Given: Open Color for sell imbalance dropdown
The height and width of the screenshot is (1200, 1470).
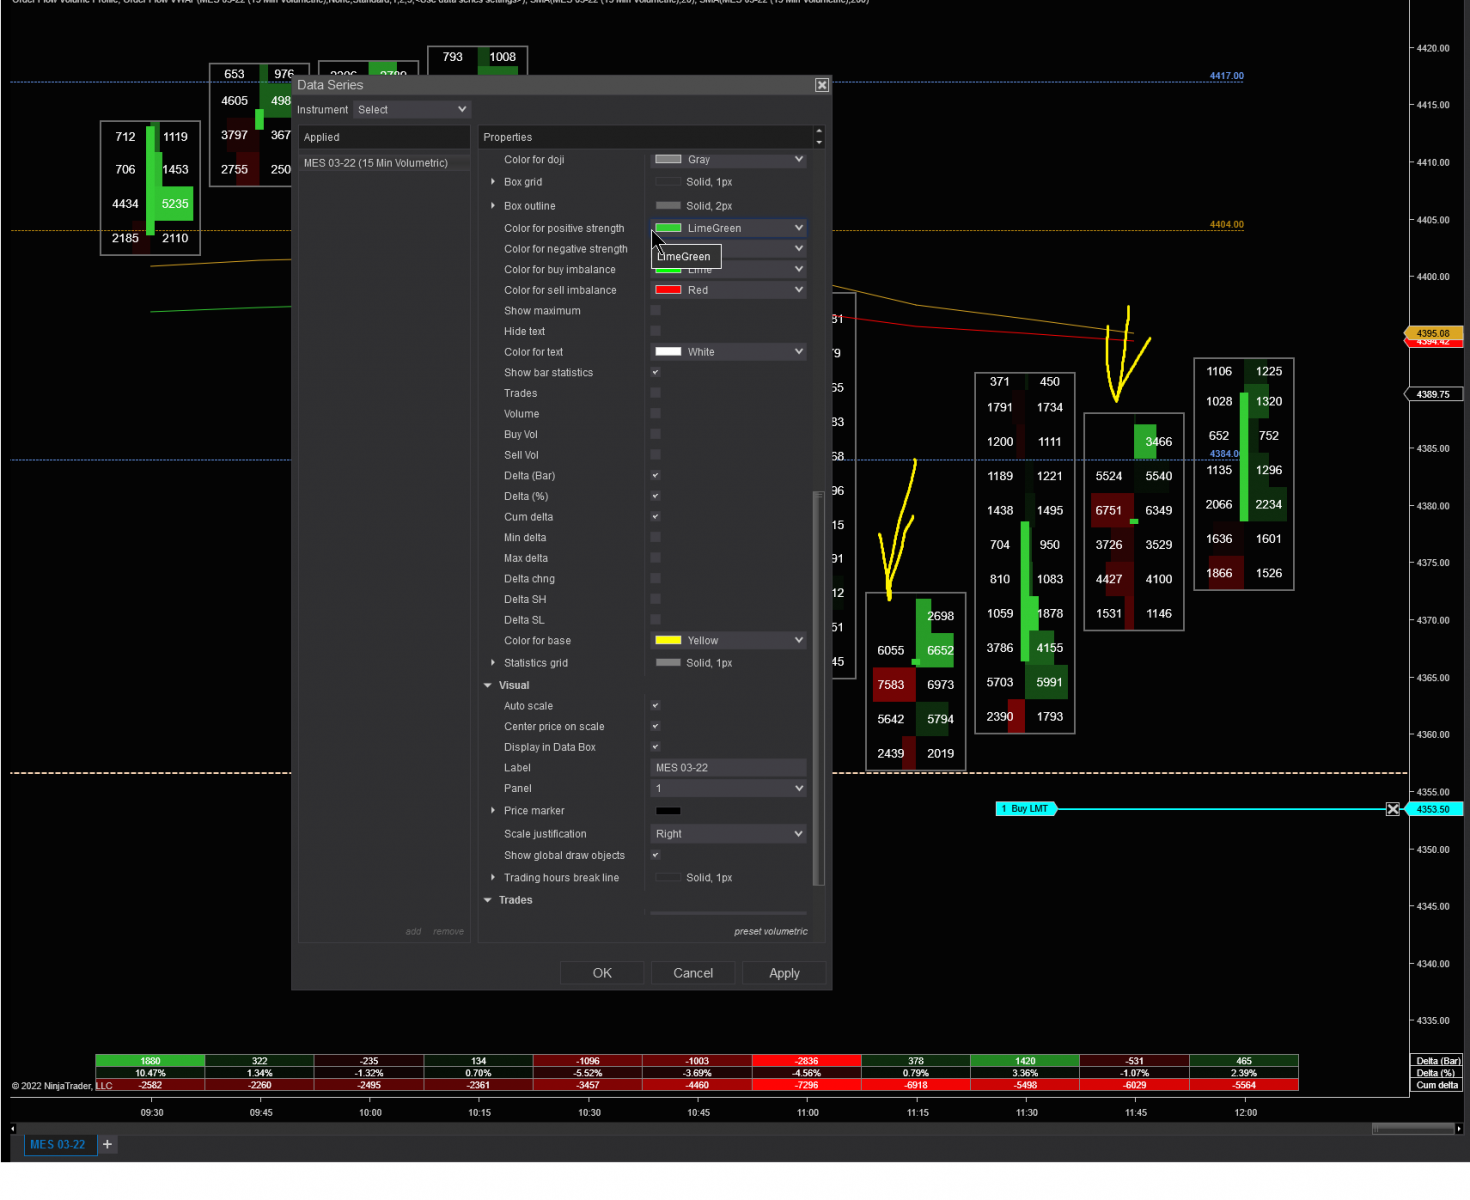Looking at the screenshot, I should (728, 290).
